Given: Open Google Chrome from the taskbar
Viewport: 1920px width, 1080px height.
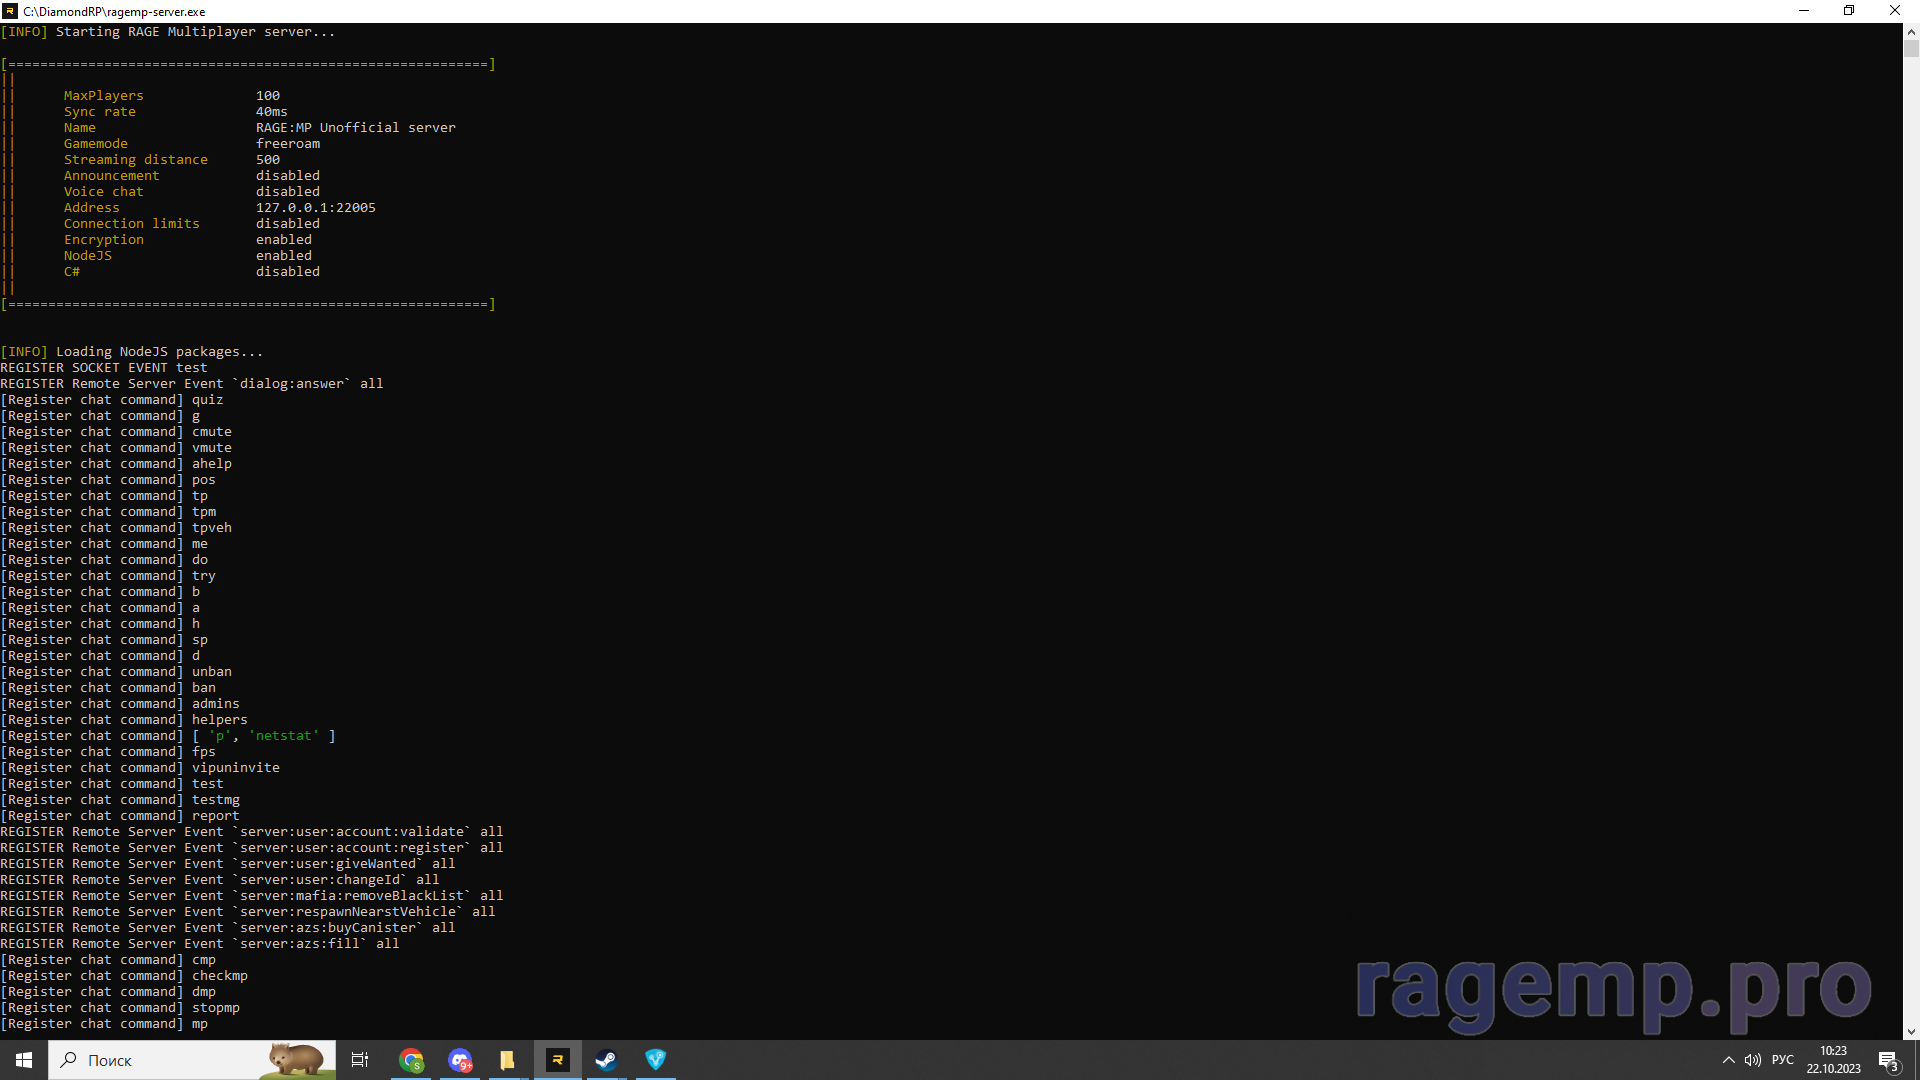Looking at the screenshot, I should [x=411, y=1060].
